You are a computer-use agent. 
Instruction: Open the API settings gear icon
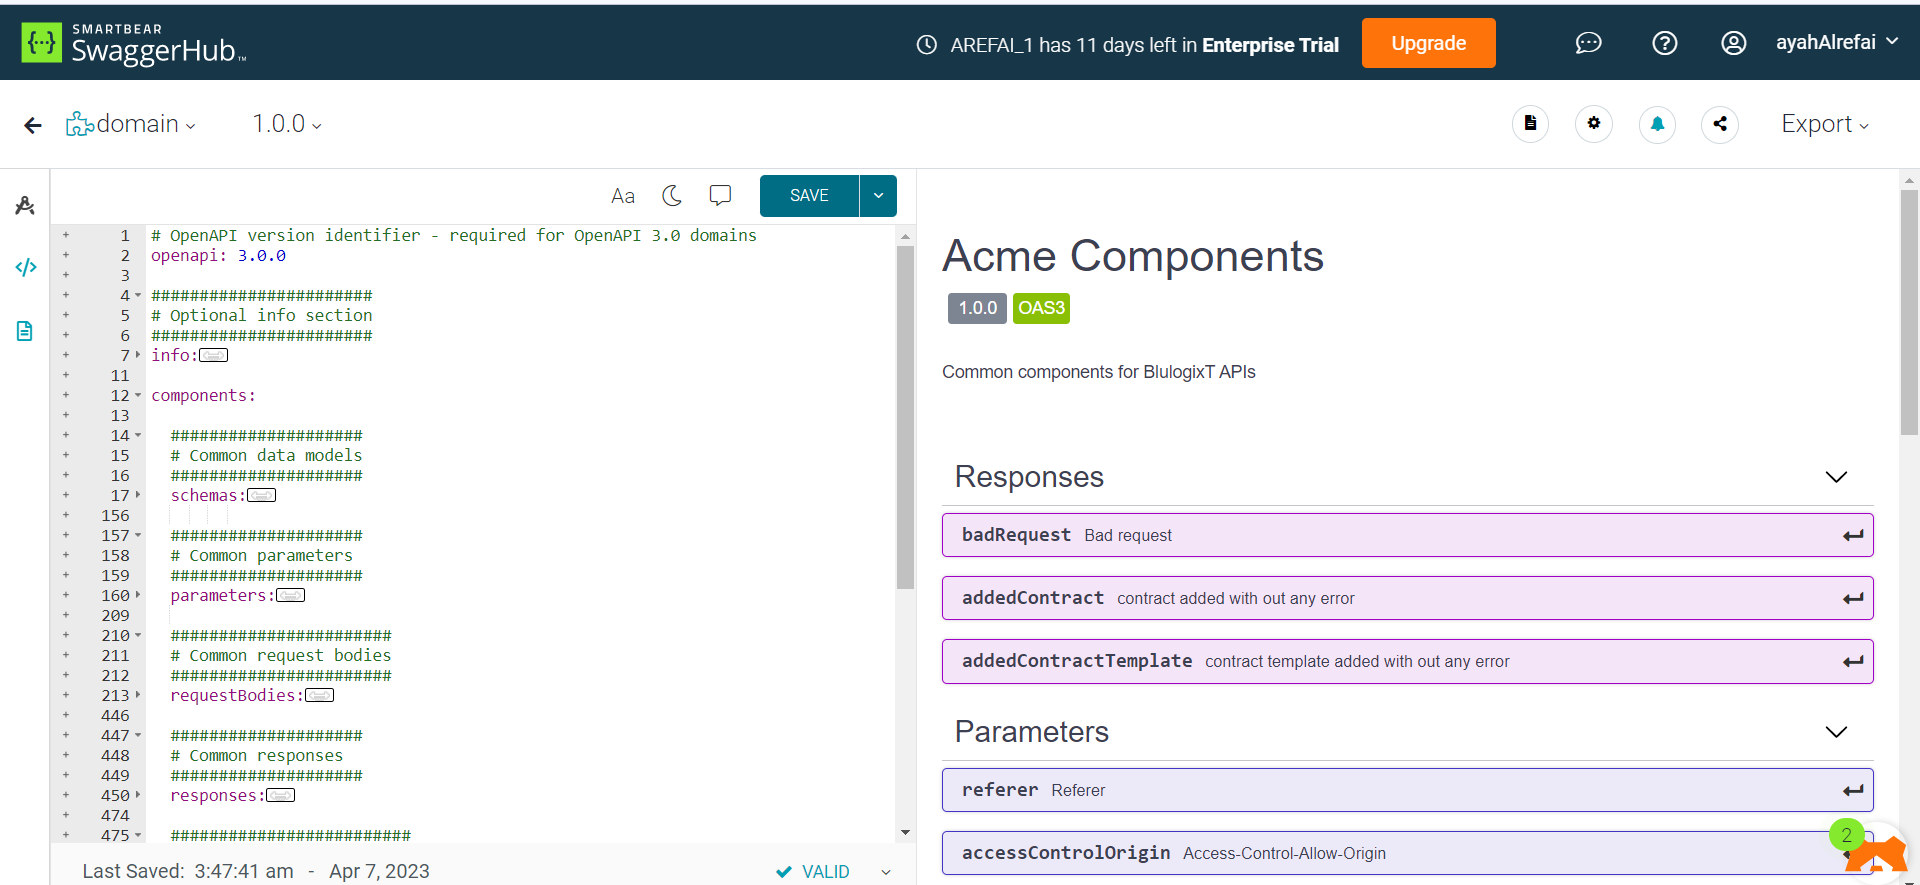click(x=1594, y=124)
